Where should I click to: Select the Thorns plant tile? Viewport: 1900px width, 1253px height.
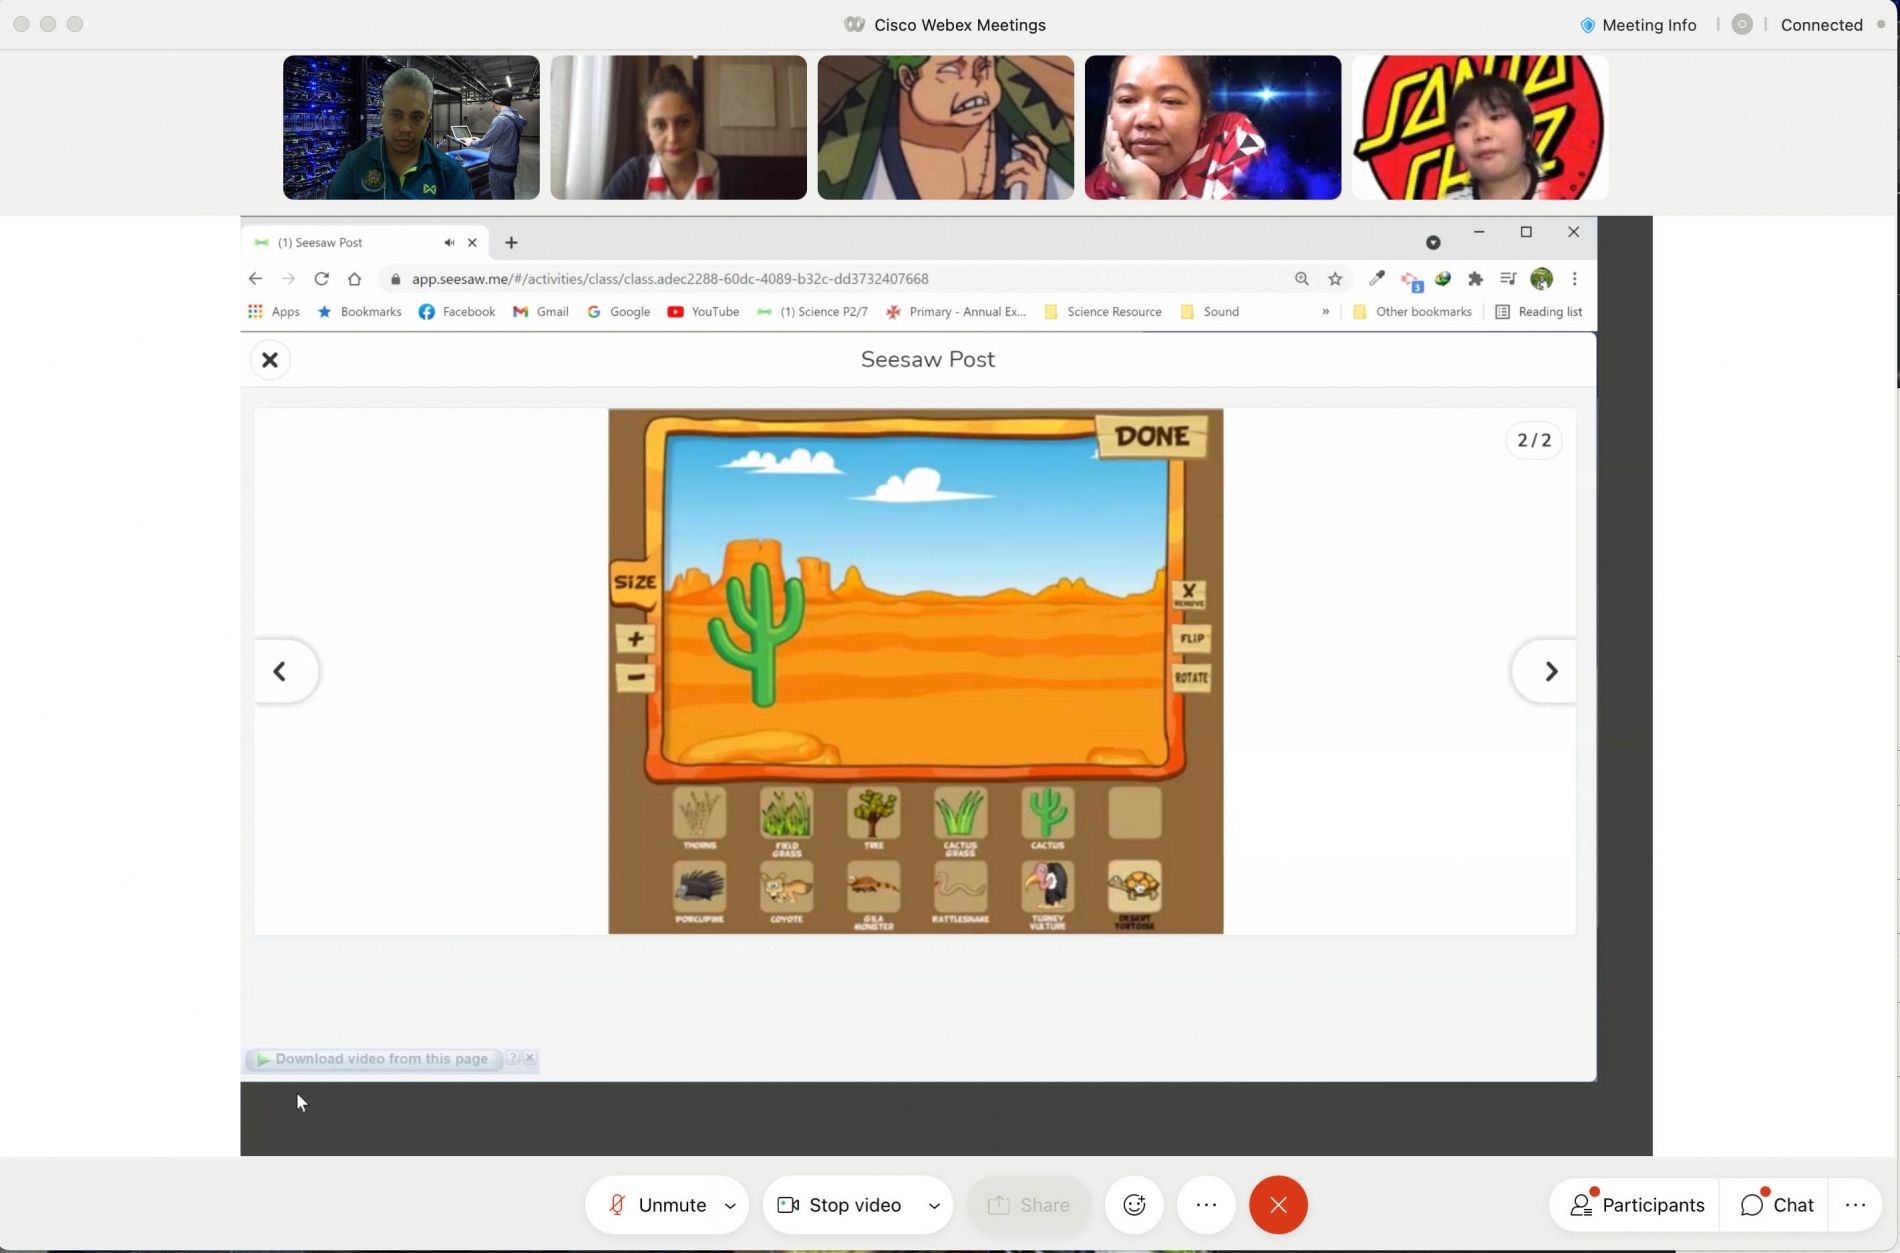(699, 814)
